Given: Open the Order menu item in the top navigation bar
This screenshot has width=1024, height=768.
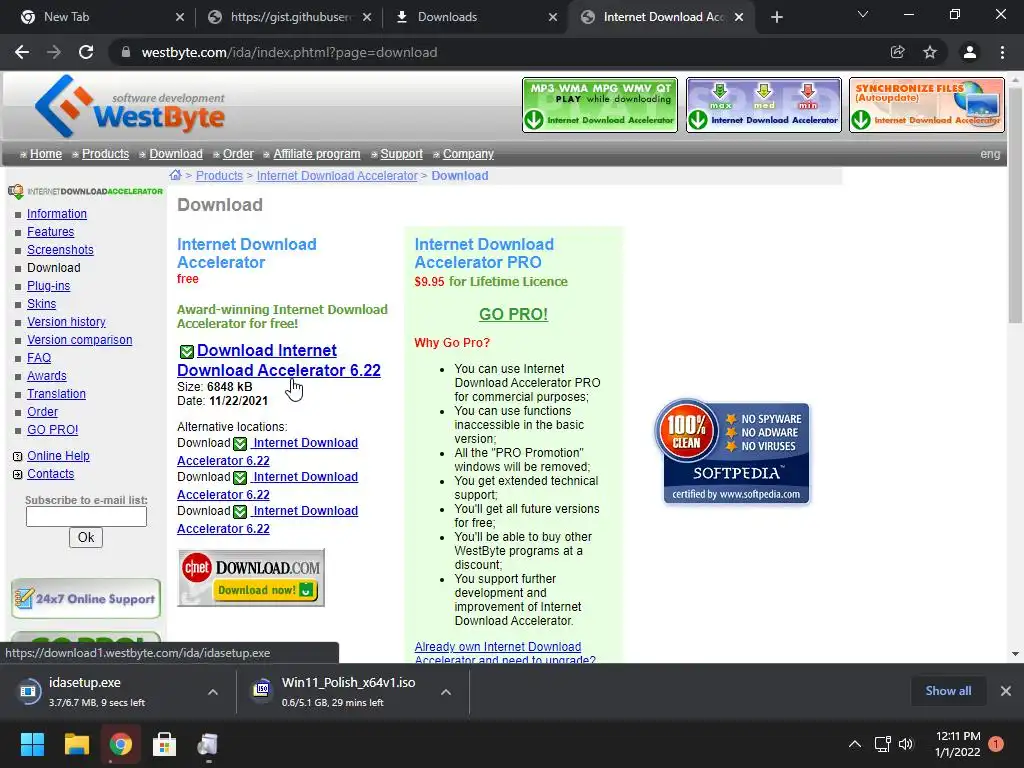Looking at the screenshot, I should click(238, 153).
